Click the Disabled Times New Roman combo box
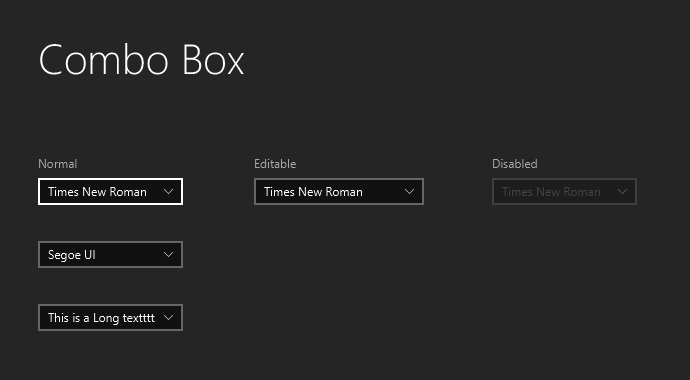Viewport: 690px width, 380px height. coord(564,191)
